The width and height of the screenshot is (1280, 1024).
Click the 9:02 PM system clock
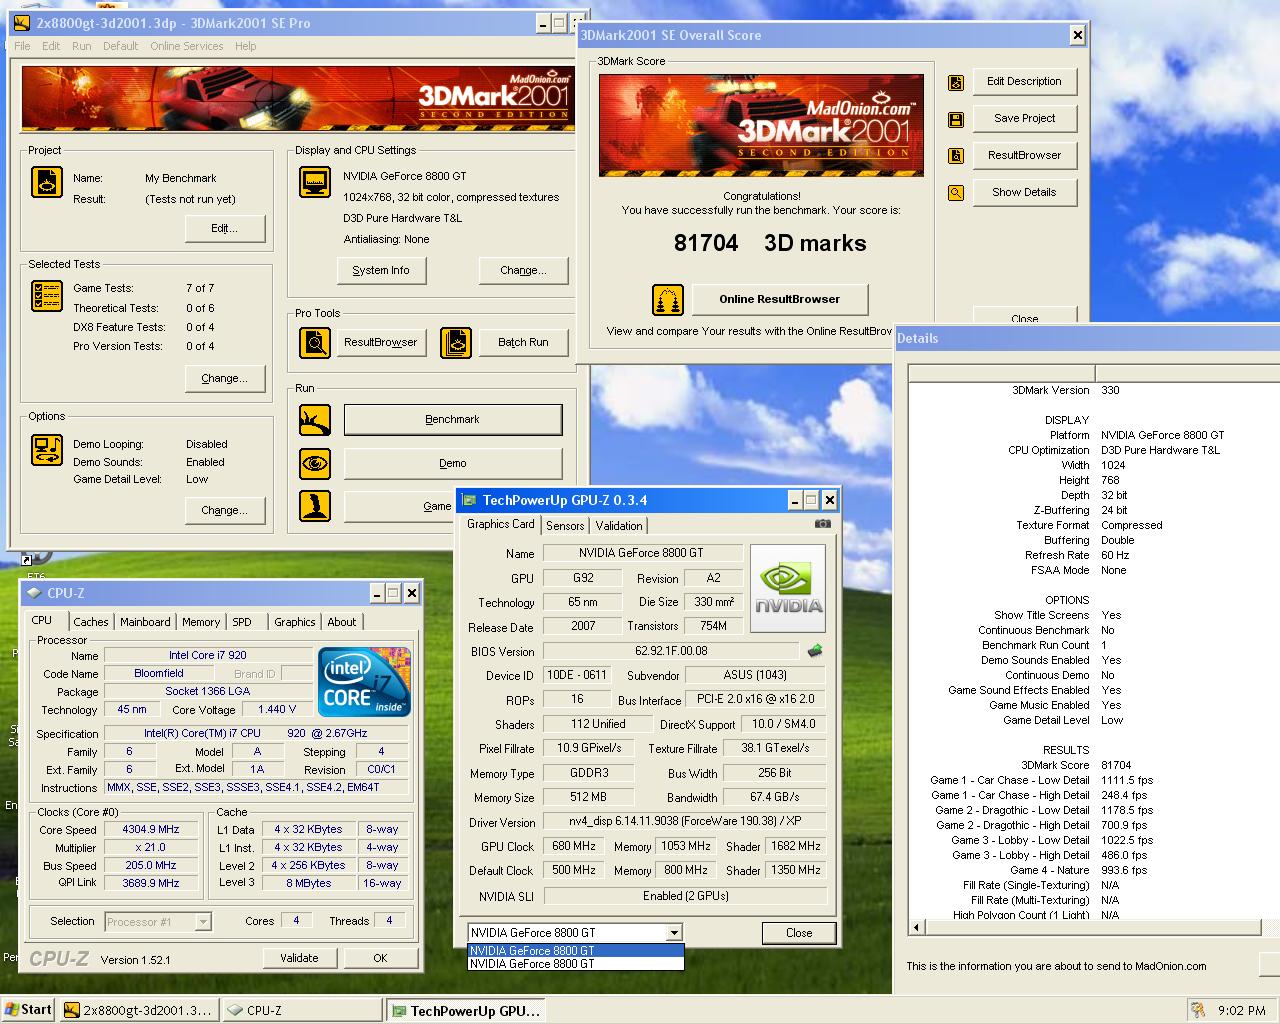point(1242,1011)
